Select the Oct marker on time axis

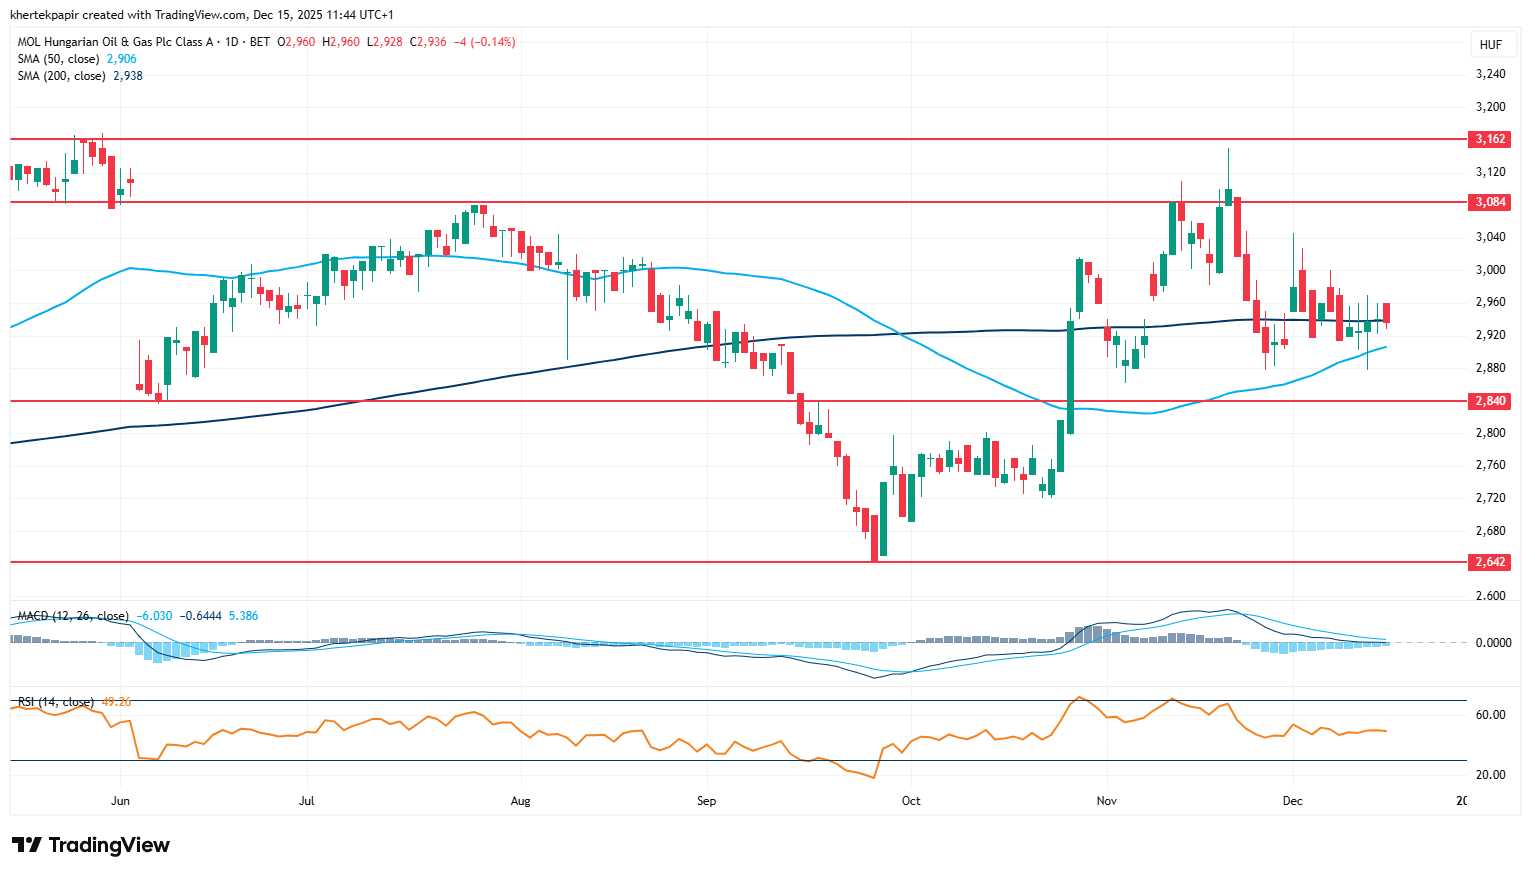911,801
